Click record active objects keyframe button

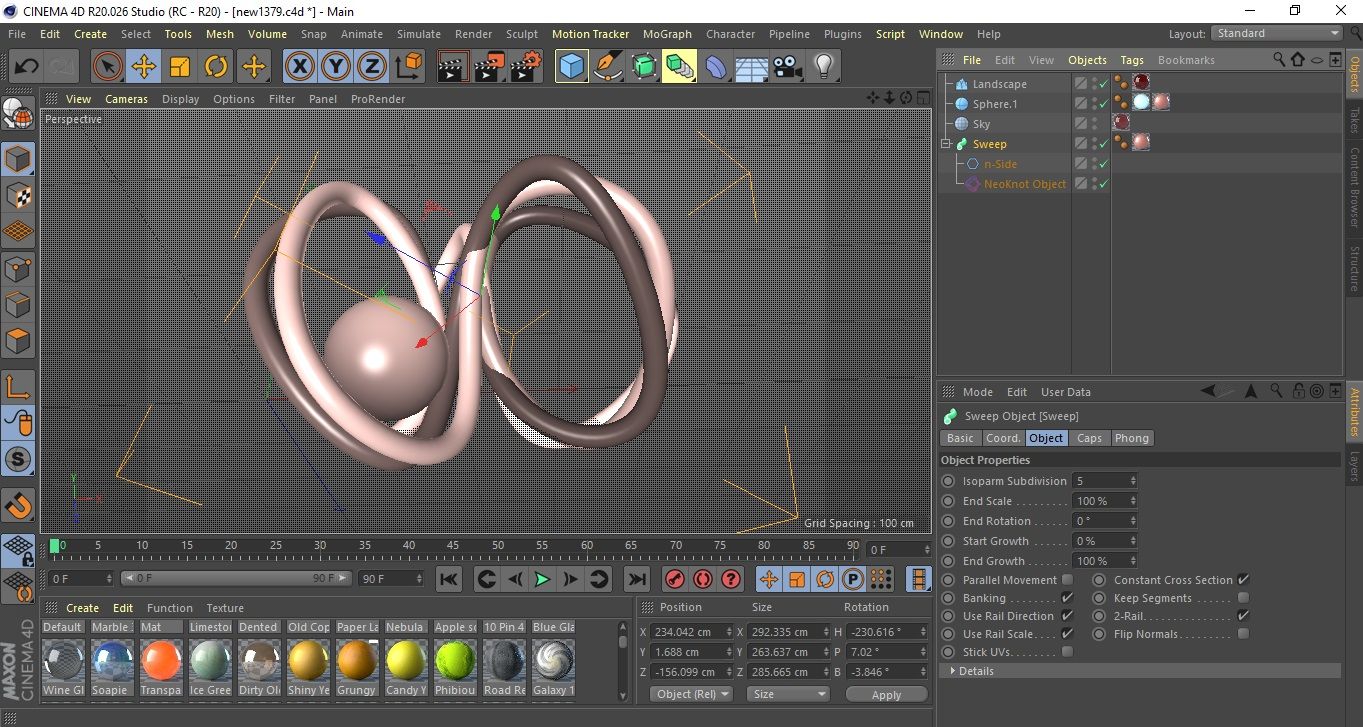674,579
